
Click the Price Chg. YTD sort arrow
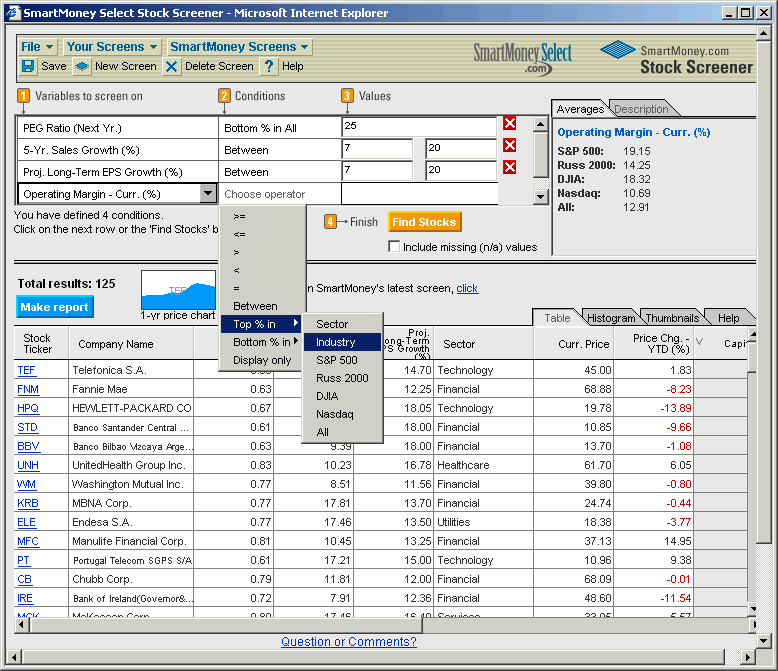tap(699, 342)
